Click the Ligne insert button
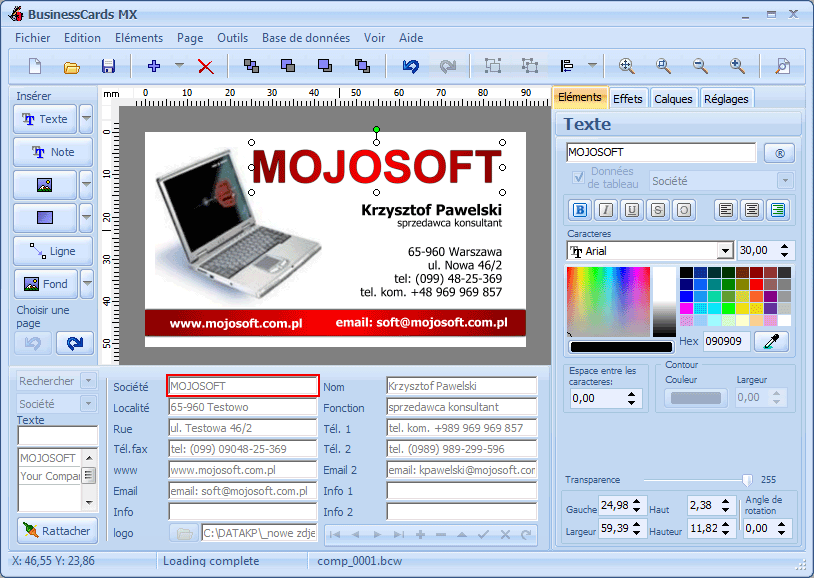 [53, 251]
